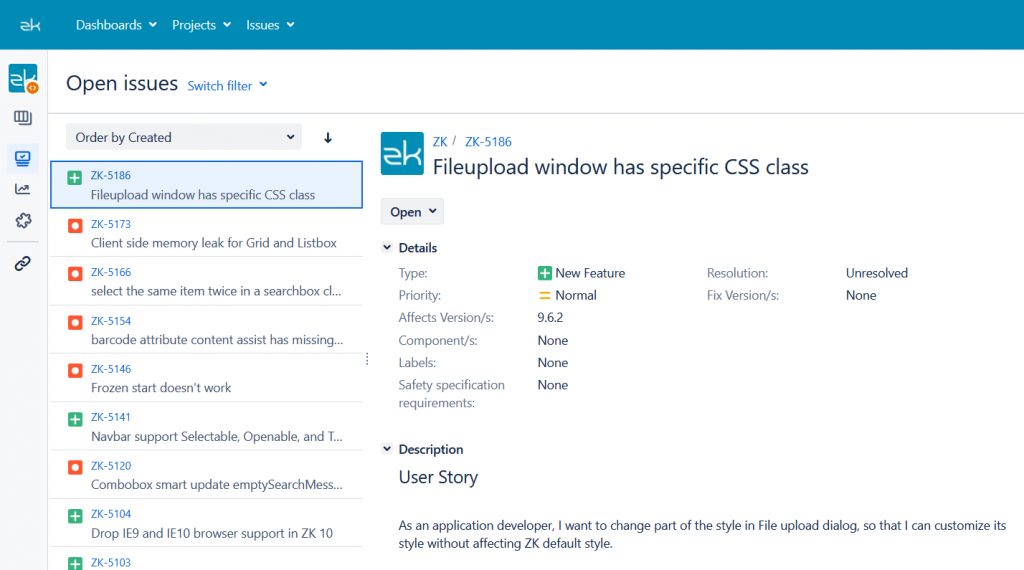This screenshot has width=1024, height=570.
Task: Open the issue status Open dropdown
Action: coord(412,212)
